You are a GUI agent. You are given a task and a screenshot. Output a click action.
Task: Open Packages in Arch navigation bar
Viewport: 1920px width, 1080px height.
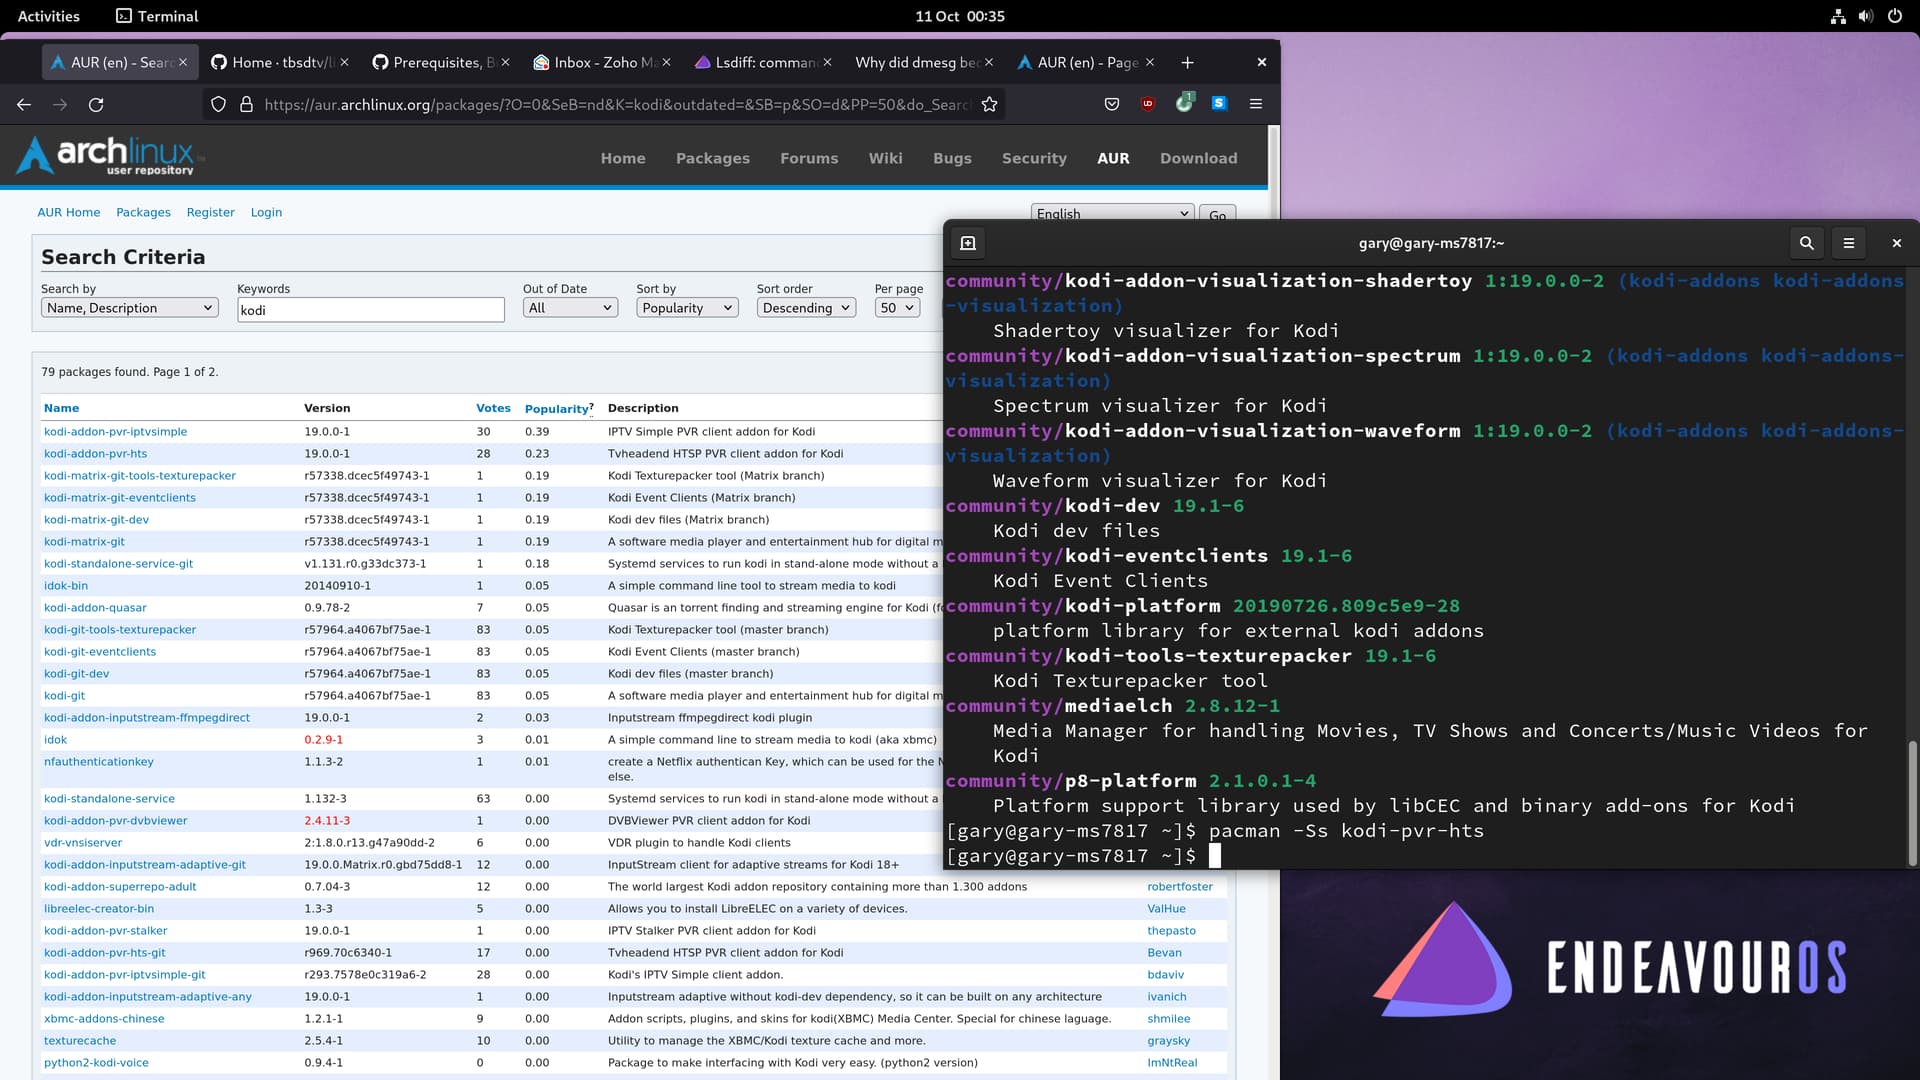coord(712,158)
